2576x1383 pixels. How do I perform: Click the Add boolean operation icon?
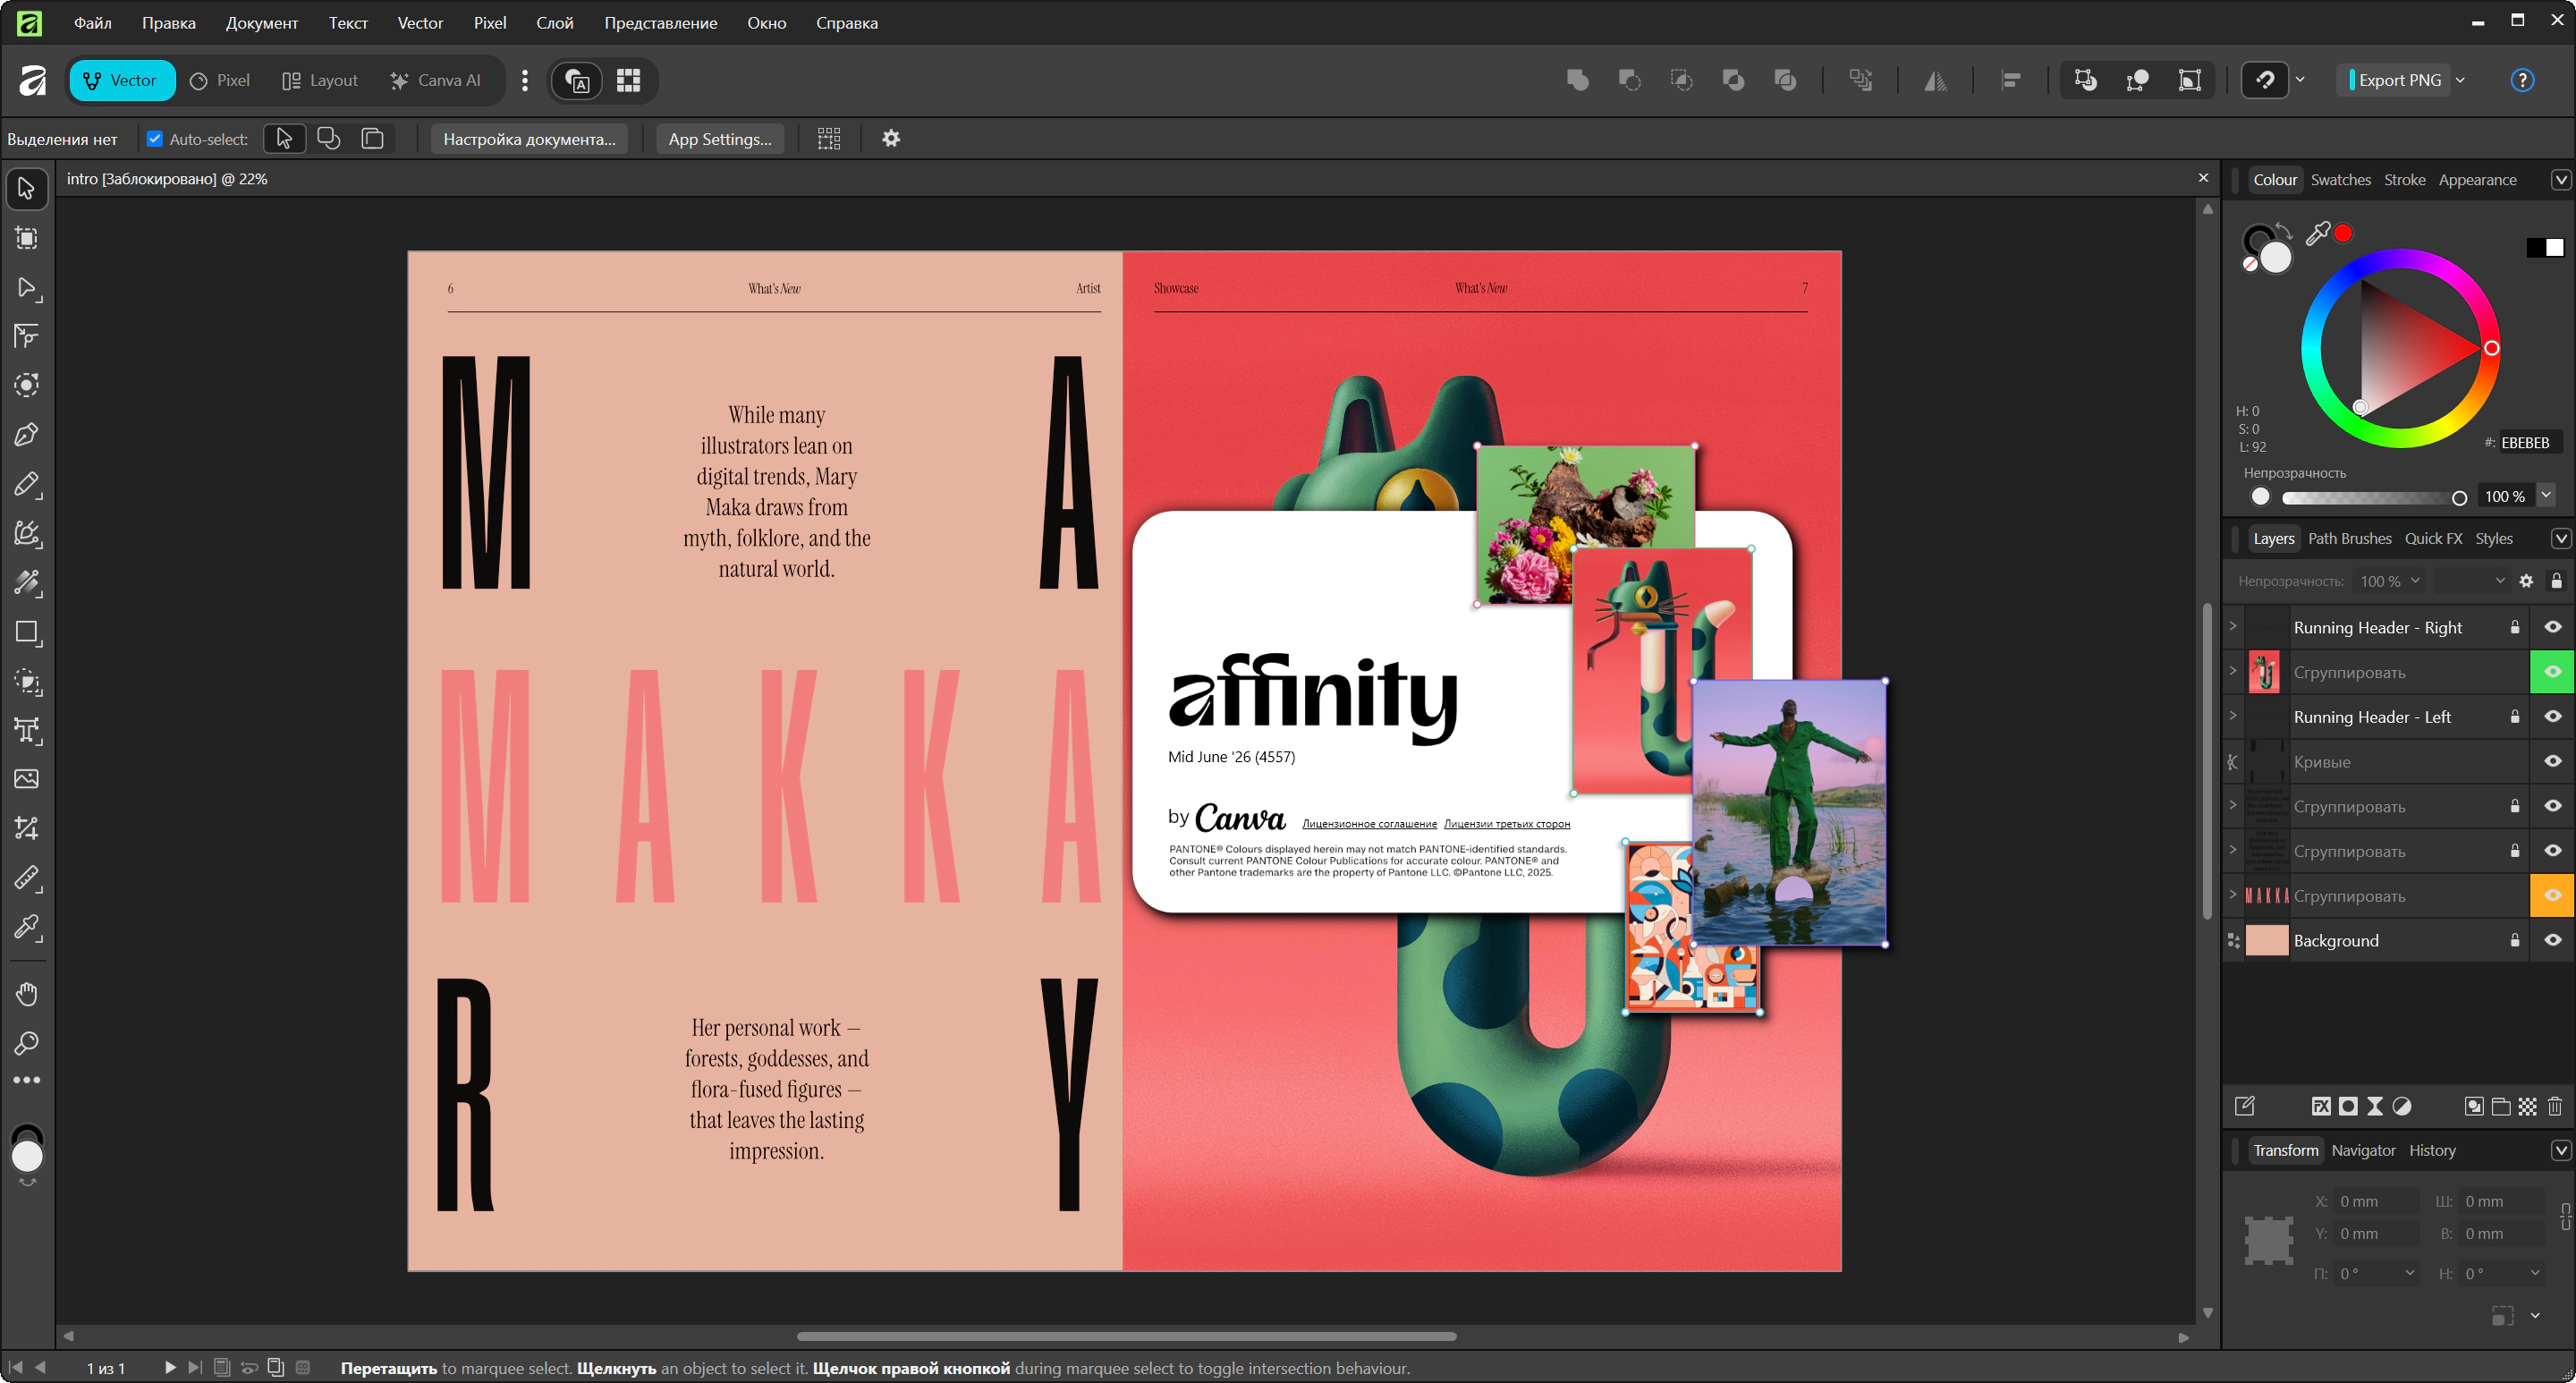click(x=1578, y=80)
